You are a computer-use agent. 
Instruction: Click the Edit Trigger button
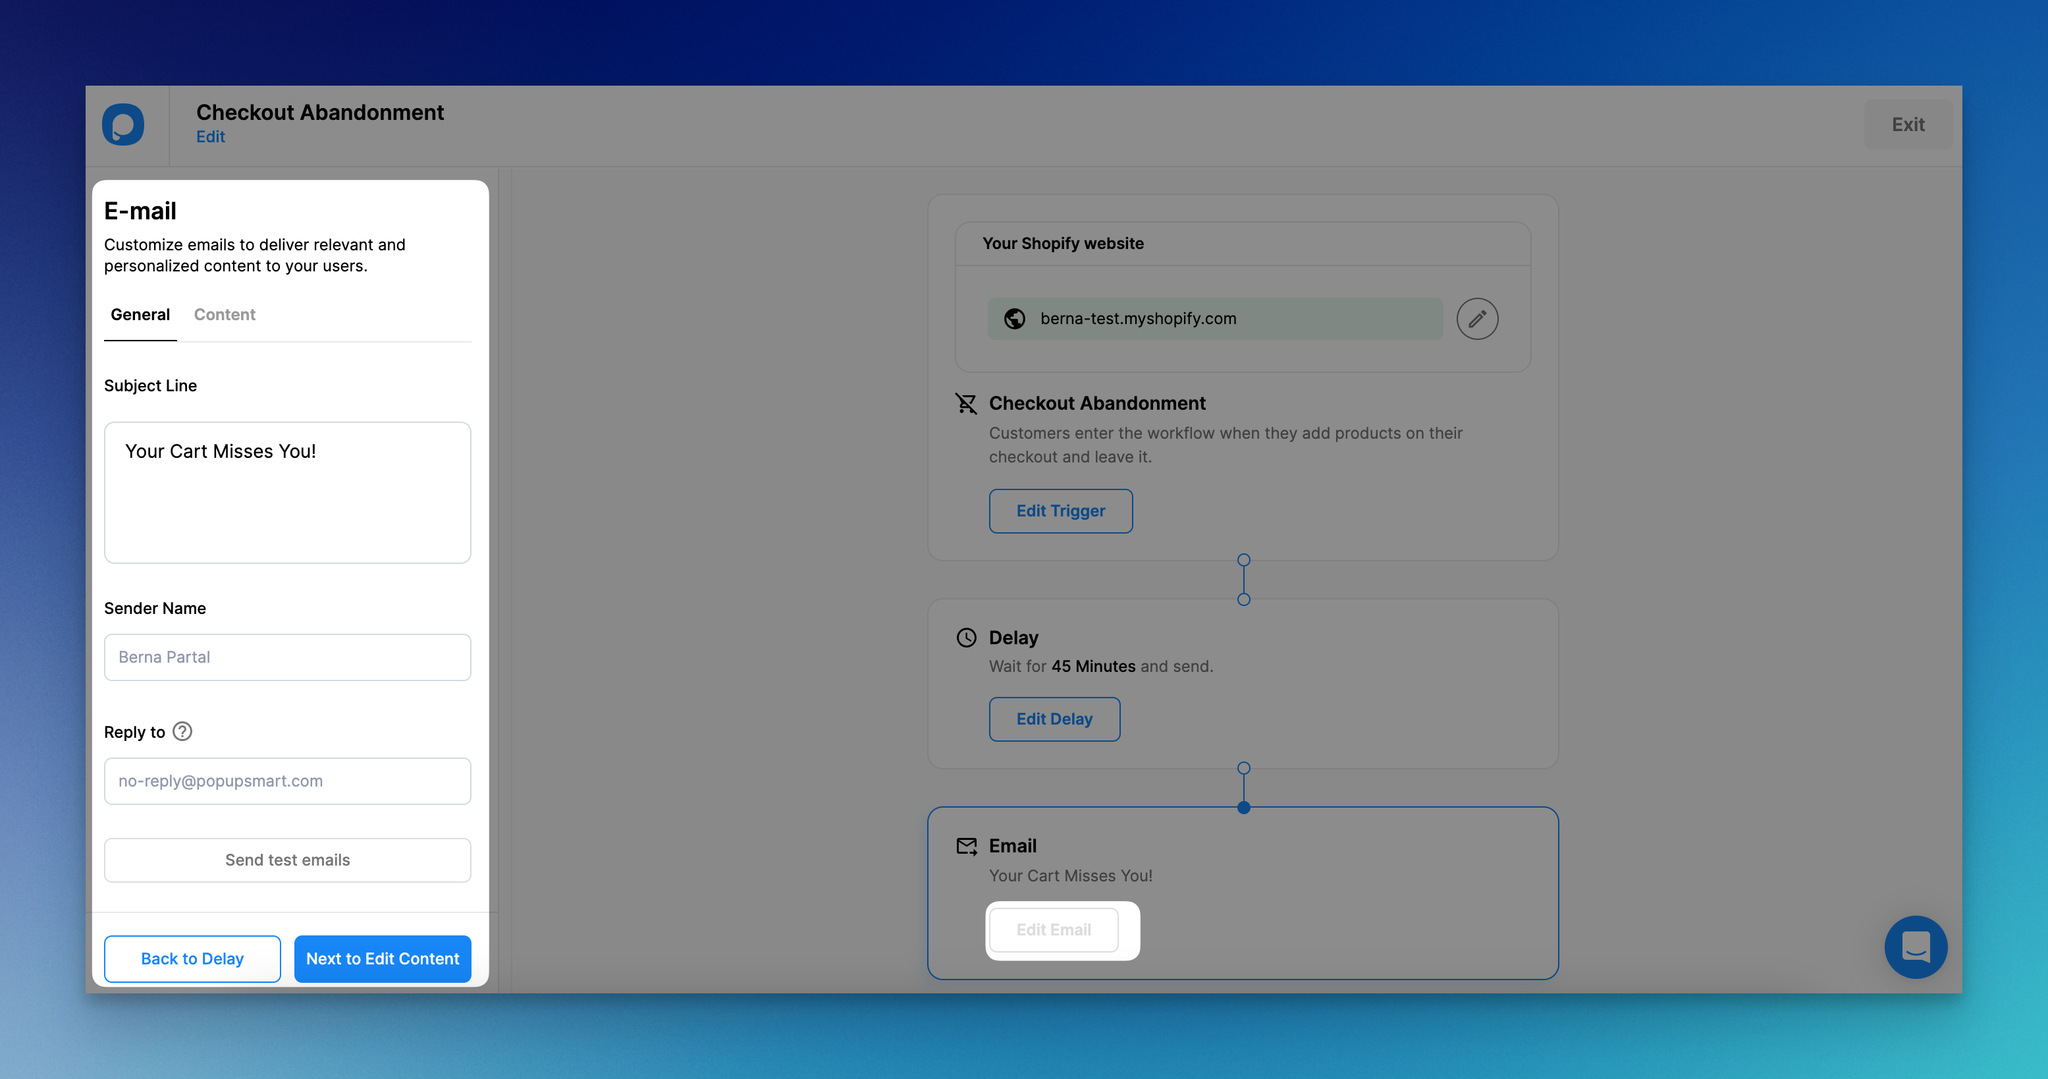(x=1061, y=511)
